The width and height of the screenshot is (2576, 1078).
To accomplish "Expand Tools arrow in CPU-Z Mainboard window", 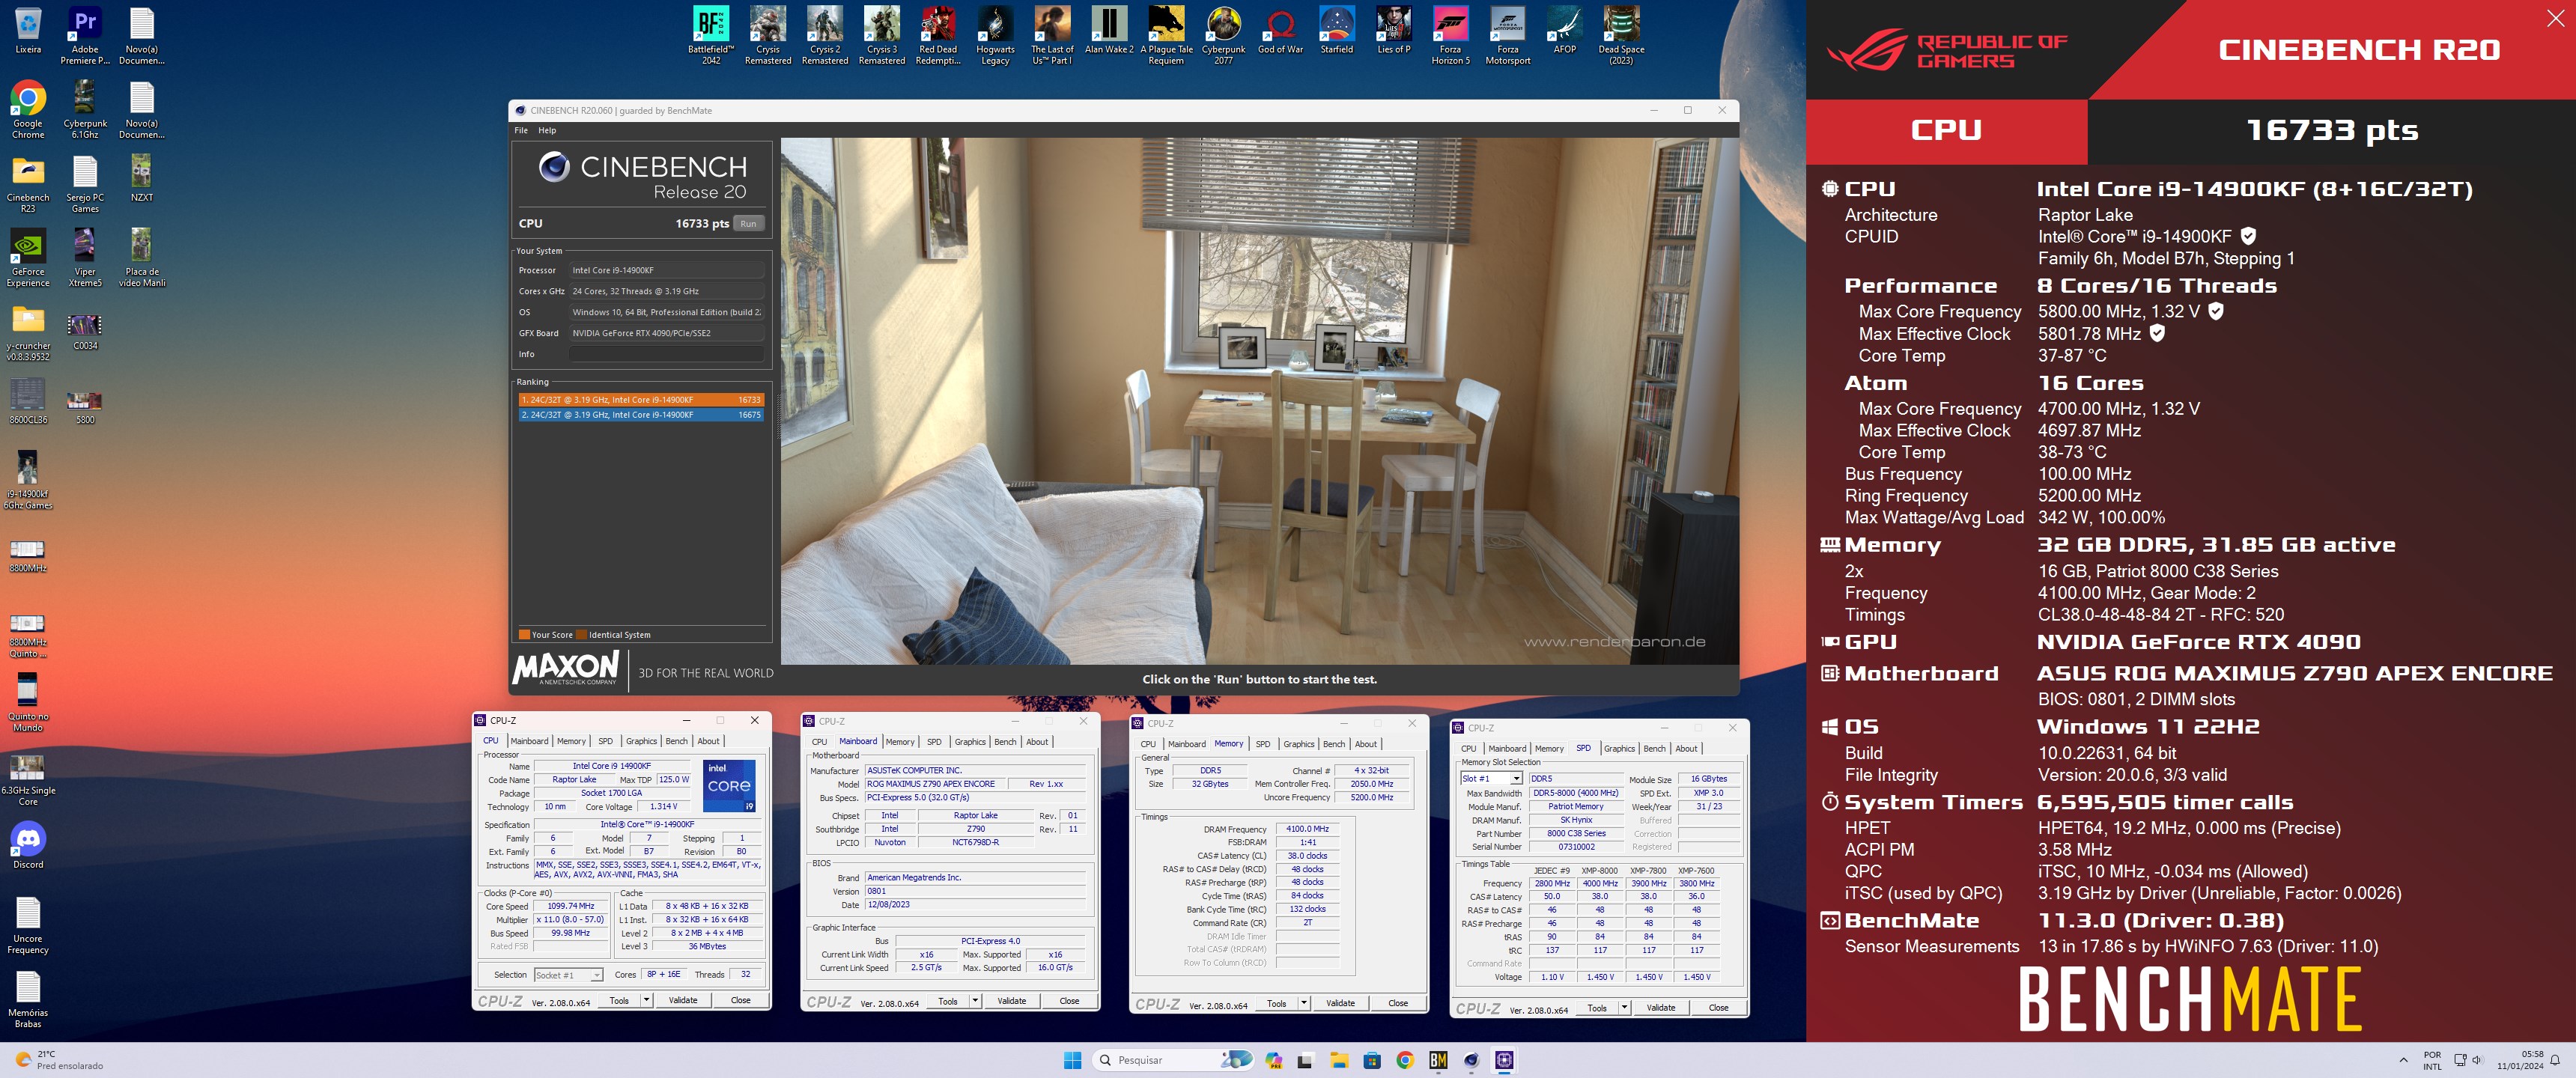I will [975, 1001].
